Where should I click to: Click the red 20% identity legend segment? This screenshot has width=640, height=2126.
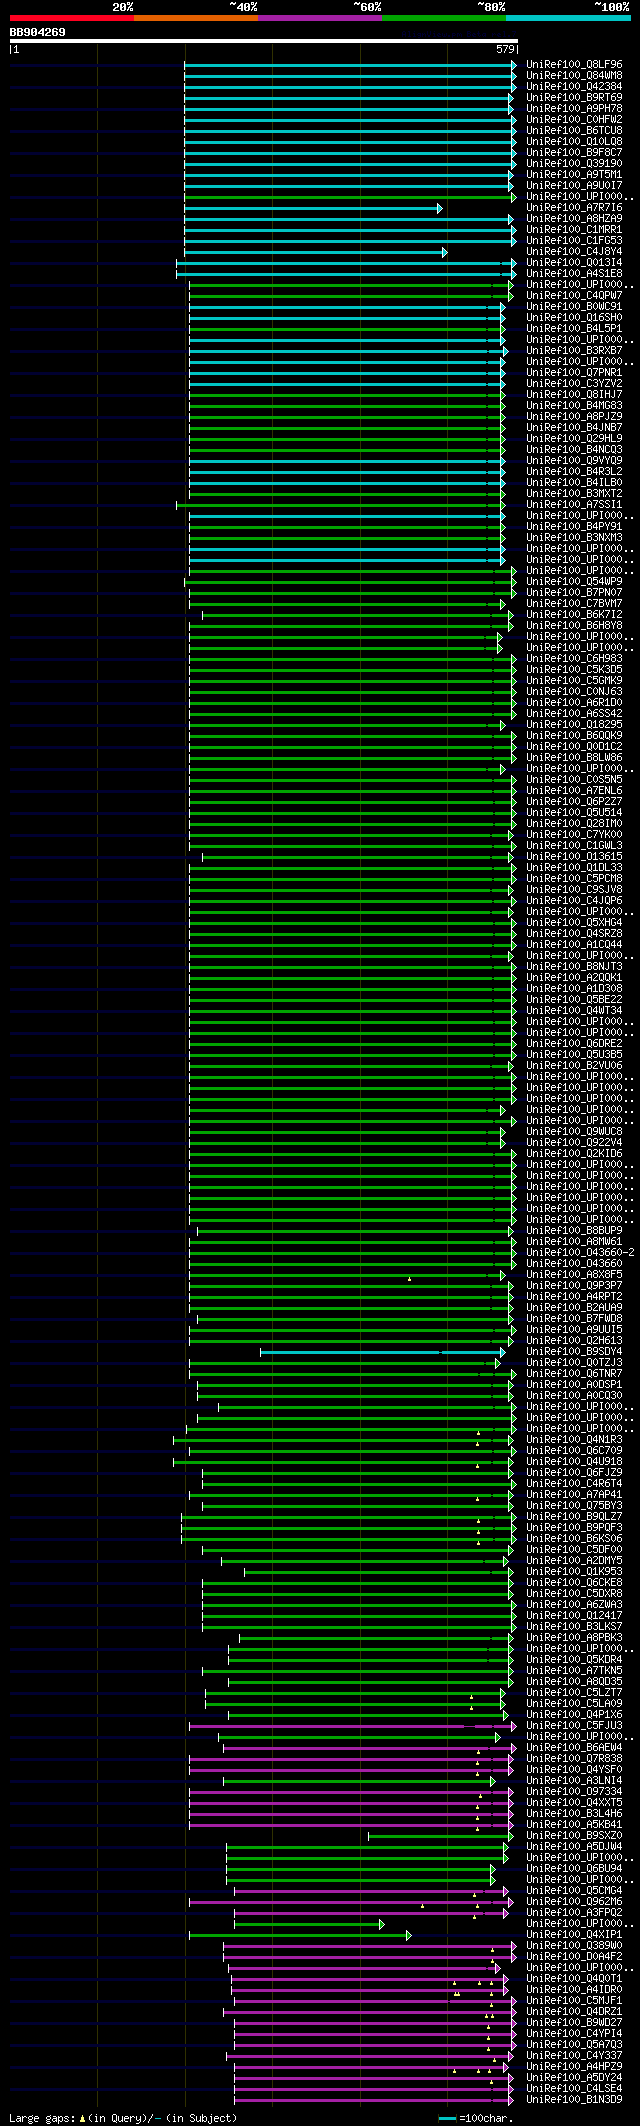(71, 18)
